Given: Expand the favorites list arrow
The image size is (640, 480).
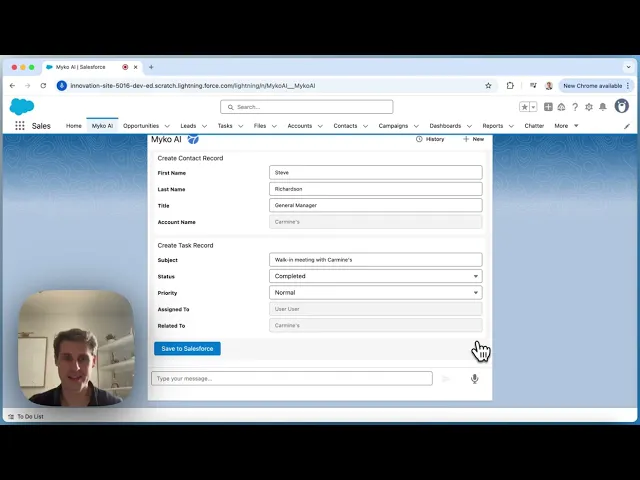Looking at the screenshot, I should [x=533, y=107].
